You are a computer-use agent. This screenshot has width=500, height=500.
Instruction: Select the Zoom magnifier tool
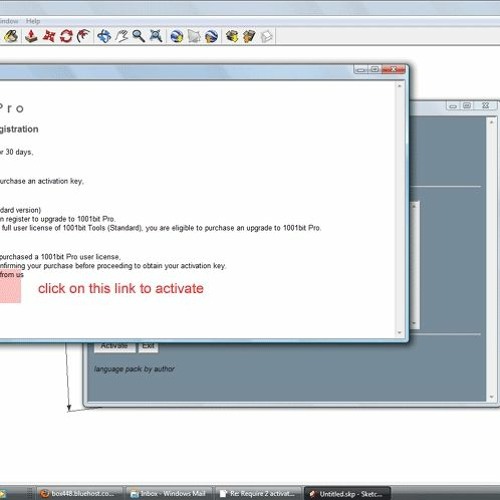pos(139,36)
